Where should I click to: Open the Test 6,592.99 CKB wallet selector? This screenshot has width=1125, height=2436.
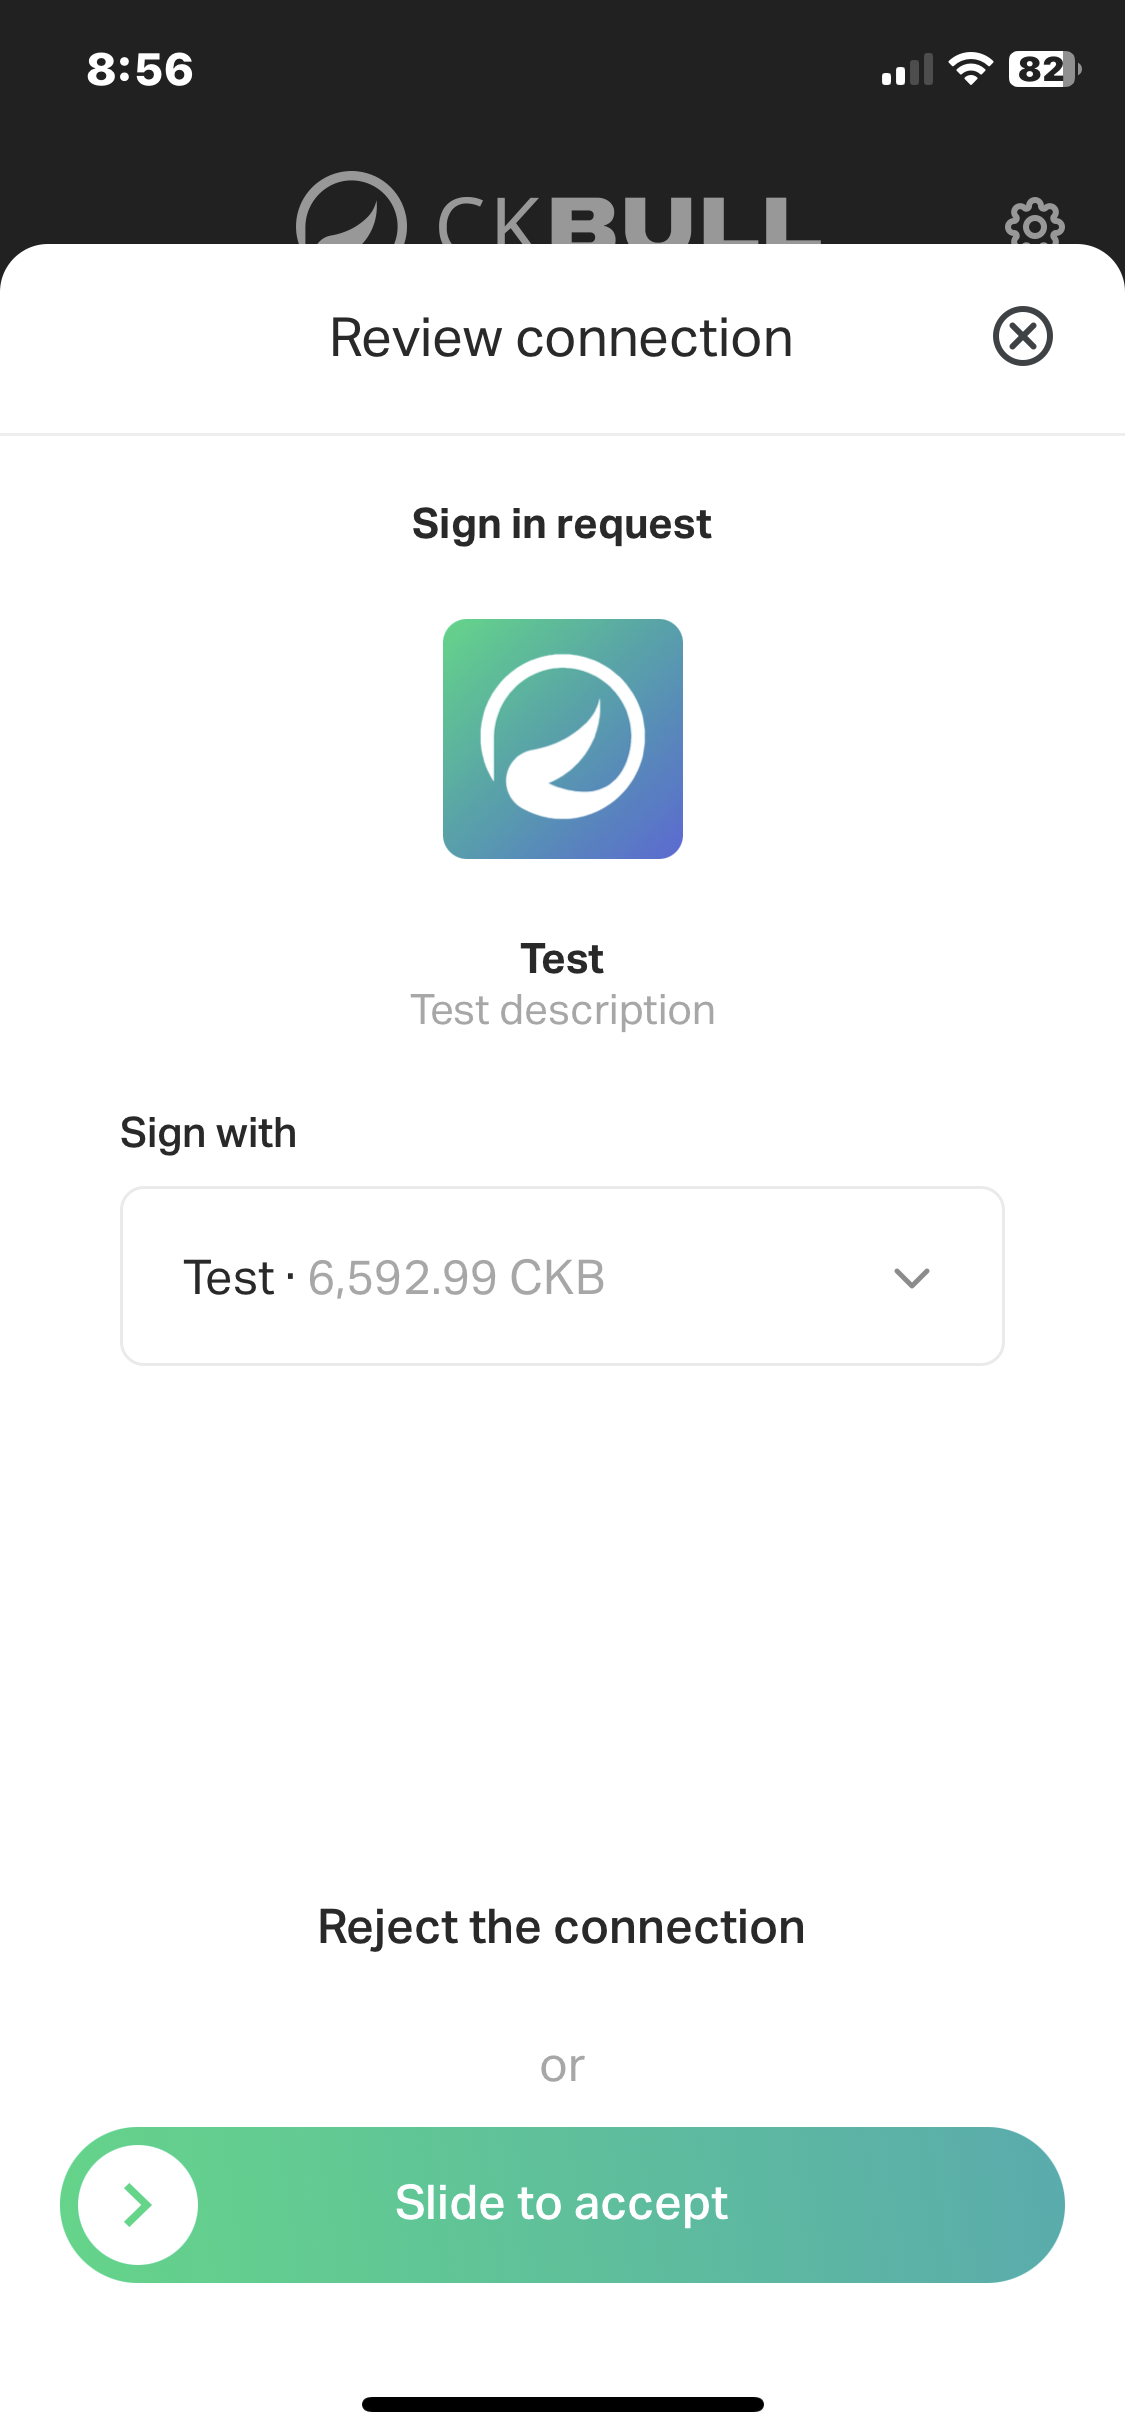[x=500, y=1277]
